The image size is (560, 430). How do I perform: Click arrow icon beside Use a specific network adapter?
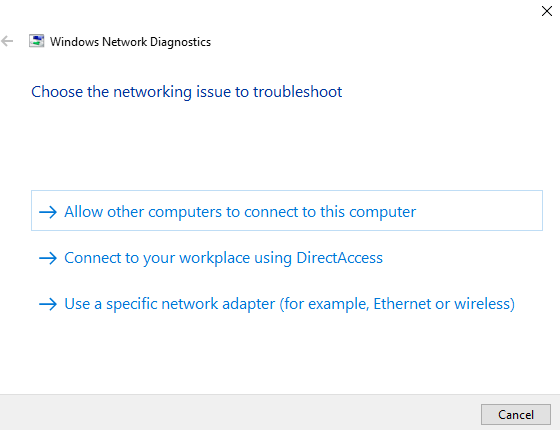point(48,304)
